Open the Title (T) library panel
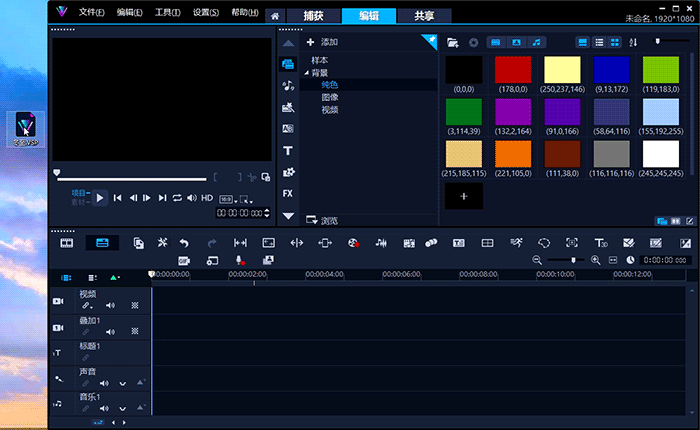This screenshot has height=430, width=700. pyautogui.click(x=288, y=151)
